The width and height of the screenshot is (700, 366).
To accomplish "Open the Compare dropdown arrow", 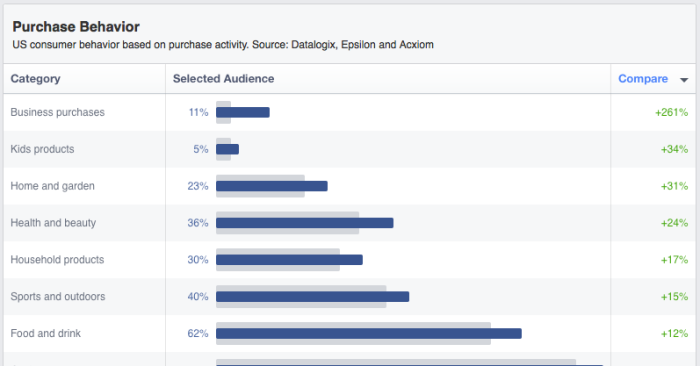I will point(684,80).
